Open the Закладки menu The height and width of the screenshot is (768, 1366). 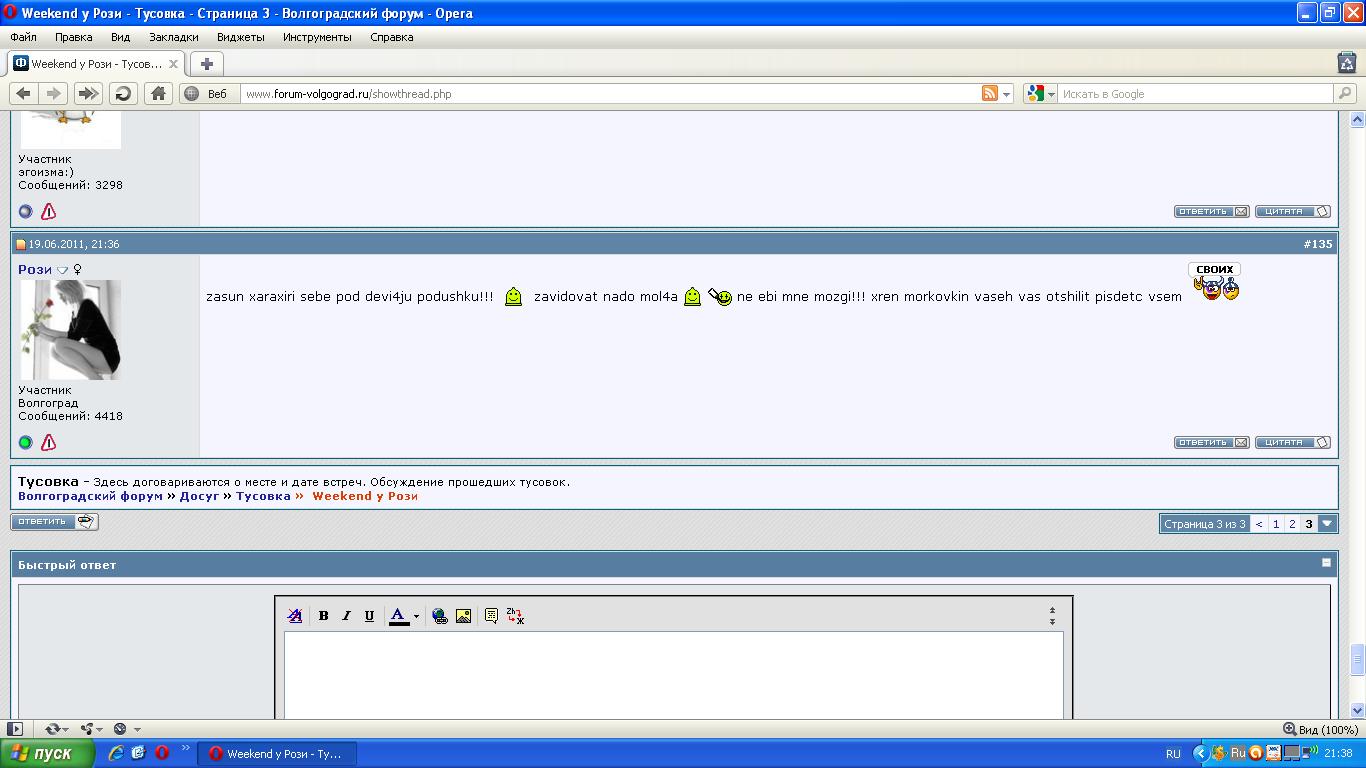tap(174, 37)
